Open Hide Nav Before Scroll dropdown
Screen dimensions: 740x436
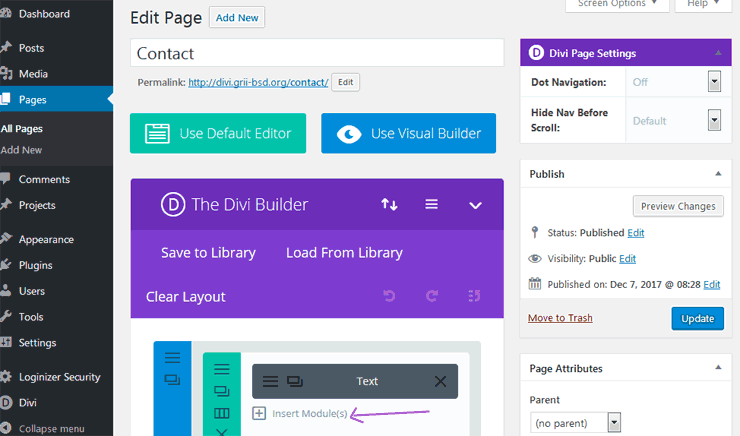coord(714,120)
